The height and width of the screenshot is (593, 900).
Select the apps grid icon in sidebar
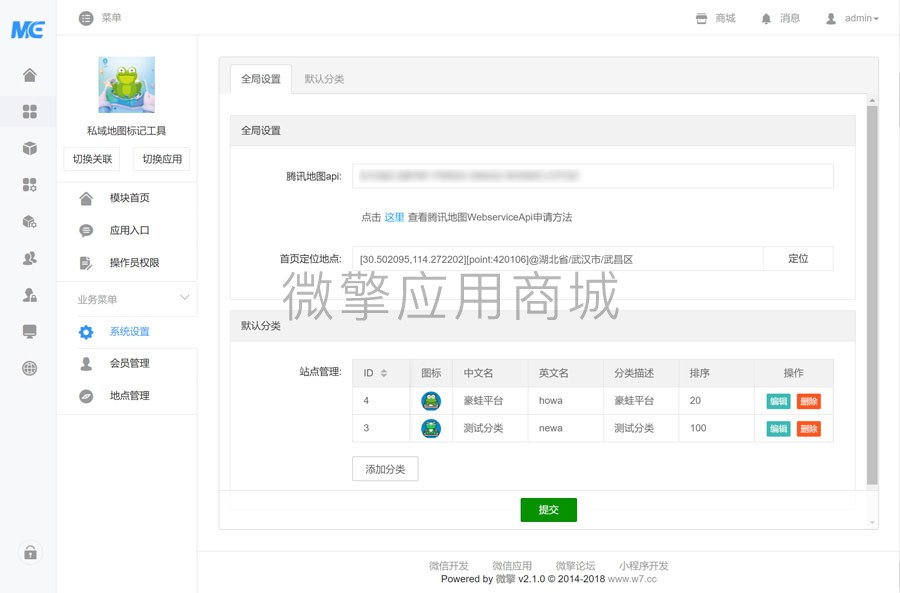point(29,112)
